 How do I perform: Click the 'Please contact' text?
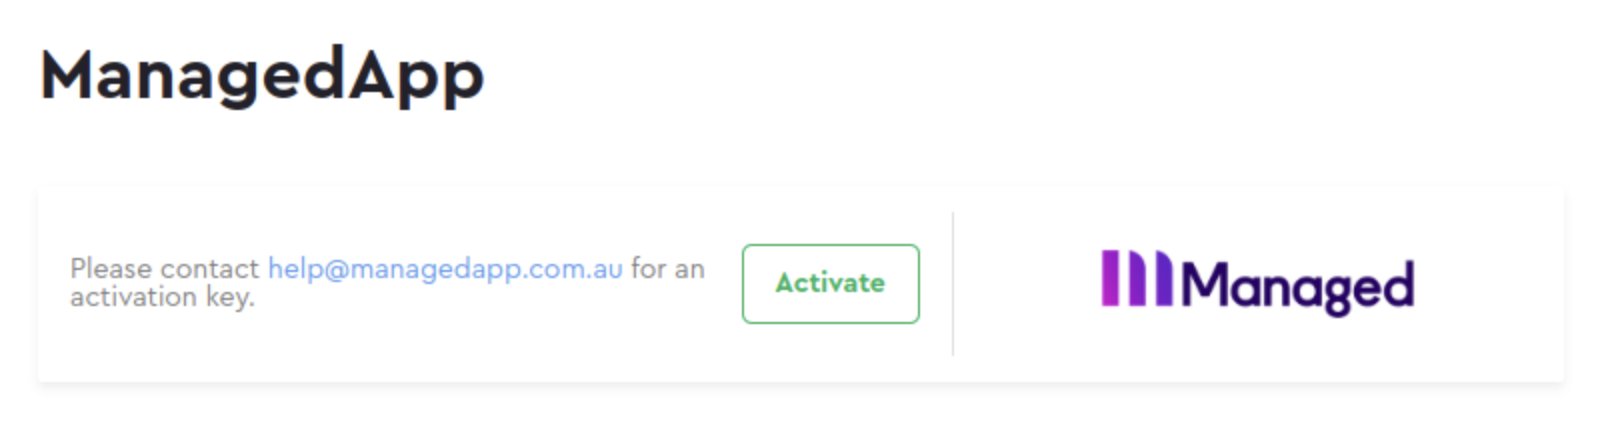165,269
